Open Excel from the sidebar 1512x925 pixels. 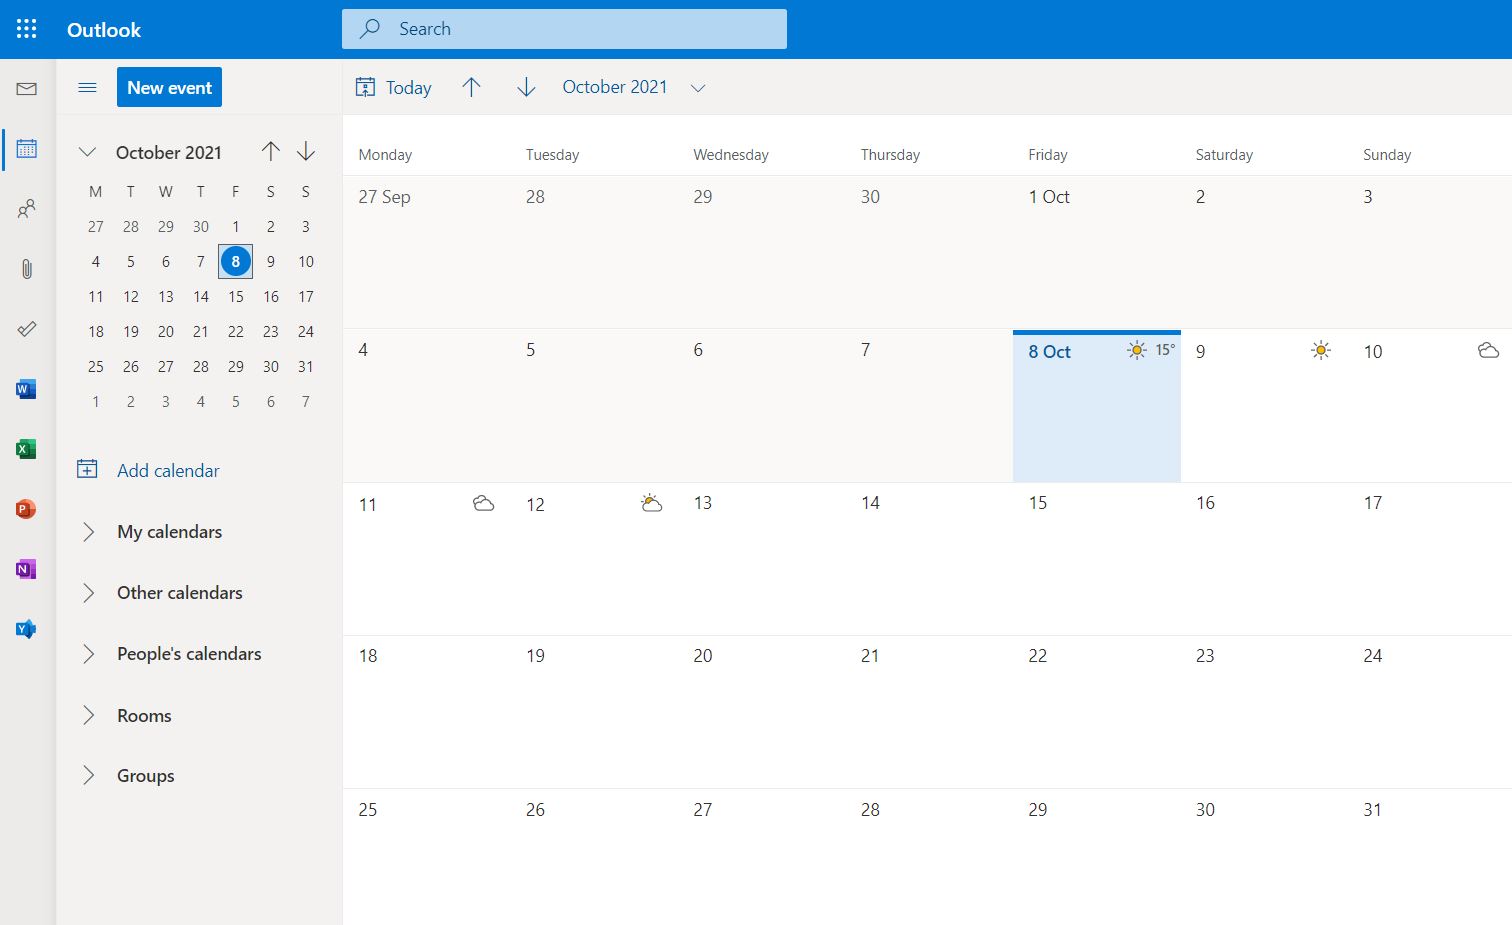(x=26, y=448)
